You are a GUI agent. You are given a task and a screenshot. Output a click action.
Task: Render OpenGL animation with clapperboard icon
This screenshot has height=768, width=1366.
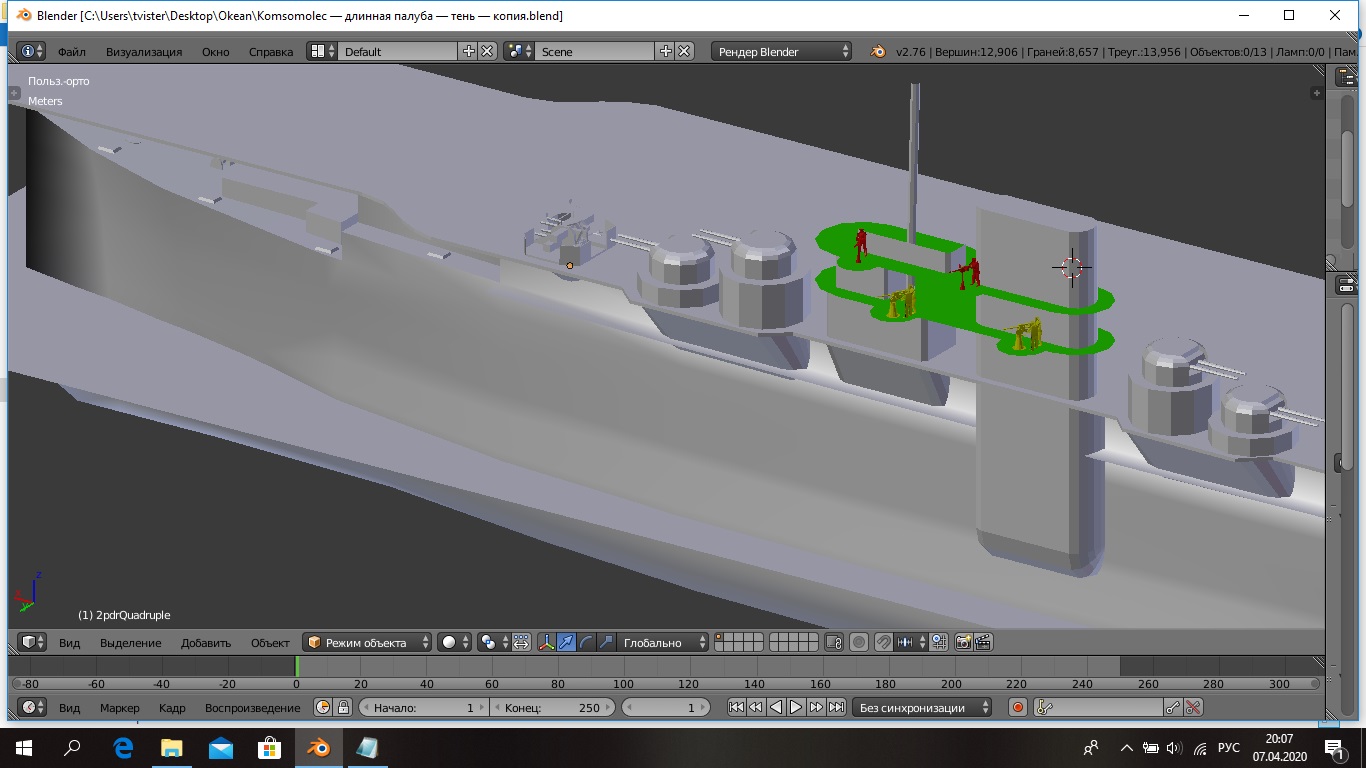tap(983, 642)
